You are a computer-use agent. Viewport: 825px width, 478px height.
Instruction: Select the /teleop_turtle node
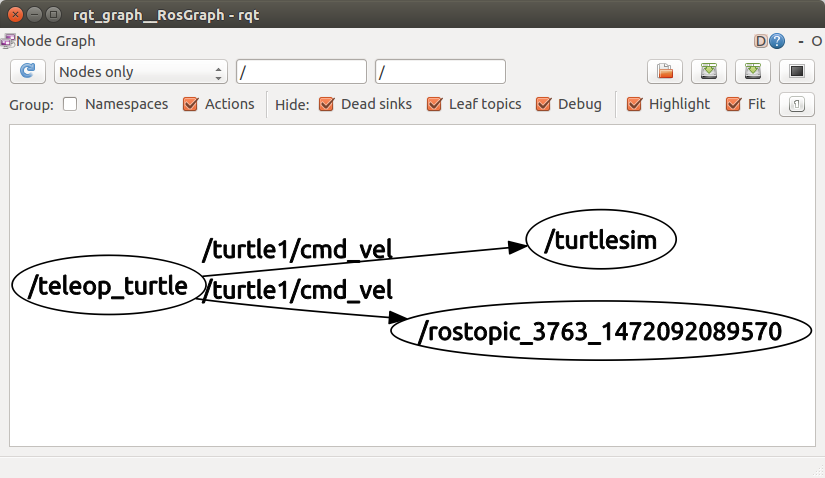(x=108, y=286)
